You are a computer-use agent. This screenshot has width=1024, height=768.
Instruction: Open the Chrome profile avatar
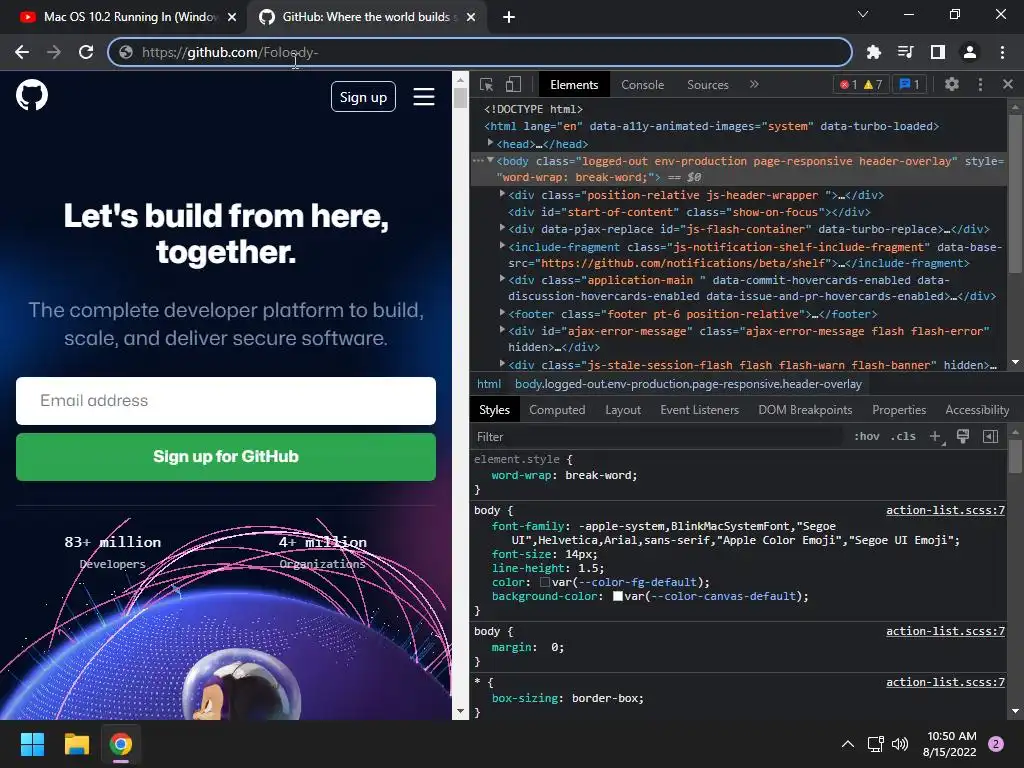click(970, 52)
